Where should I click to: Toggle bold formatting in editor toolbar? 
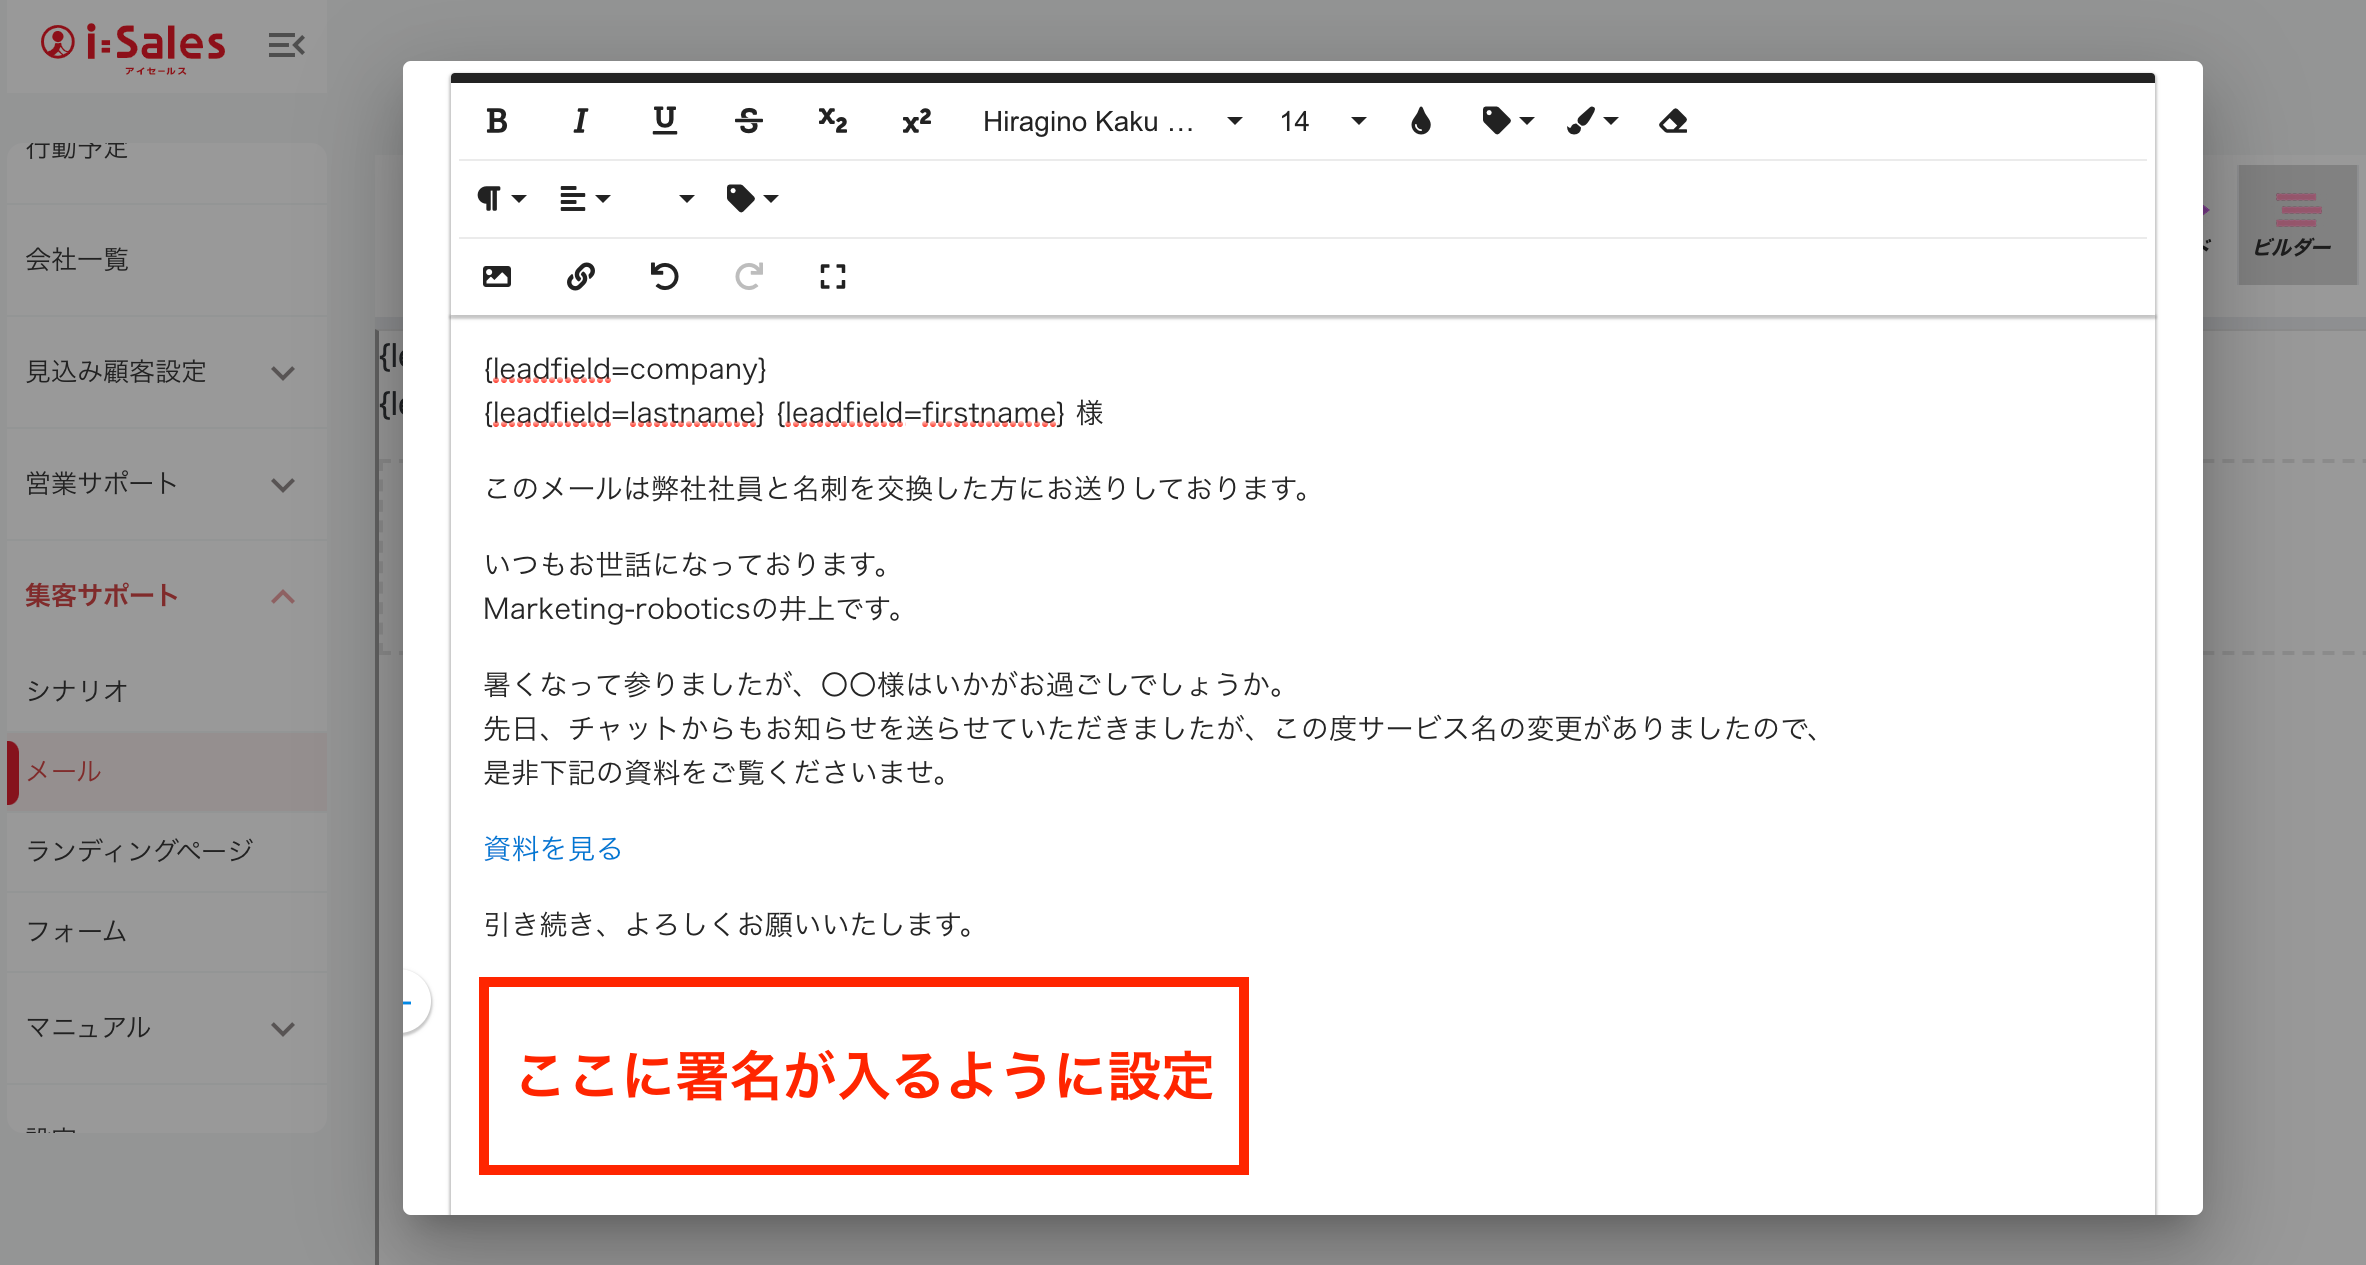[497, 121]
